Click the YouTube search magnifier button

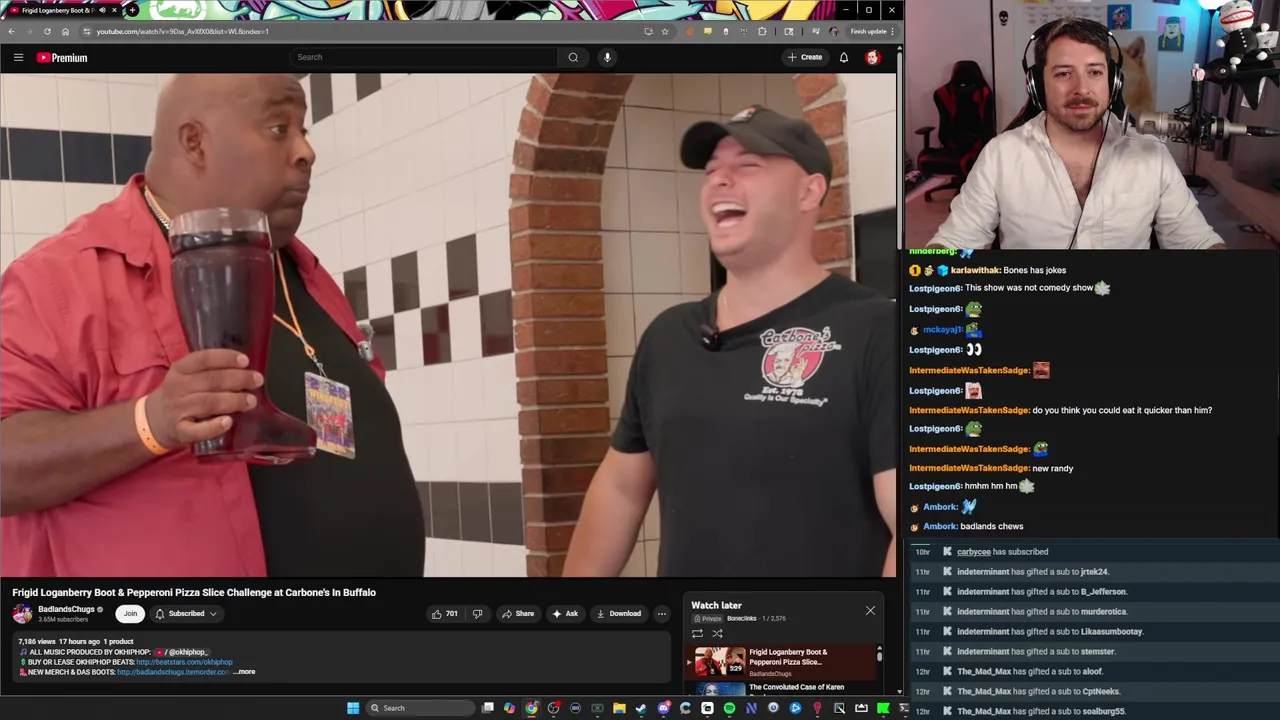[x=573, y=57]
